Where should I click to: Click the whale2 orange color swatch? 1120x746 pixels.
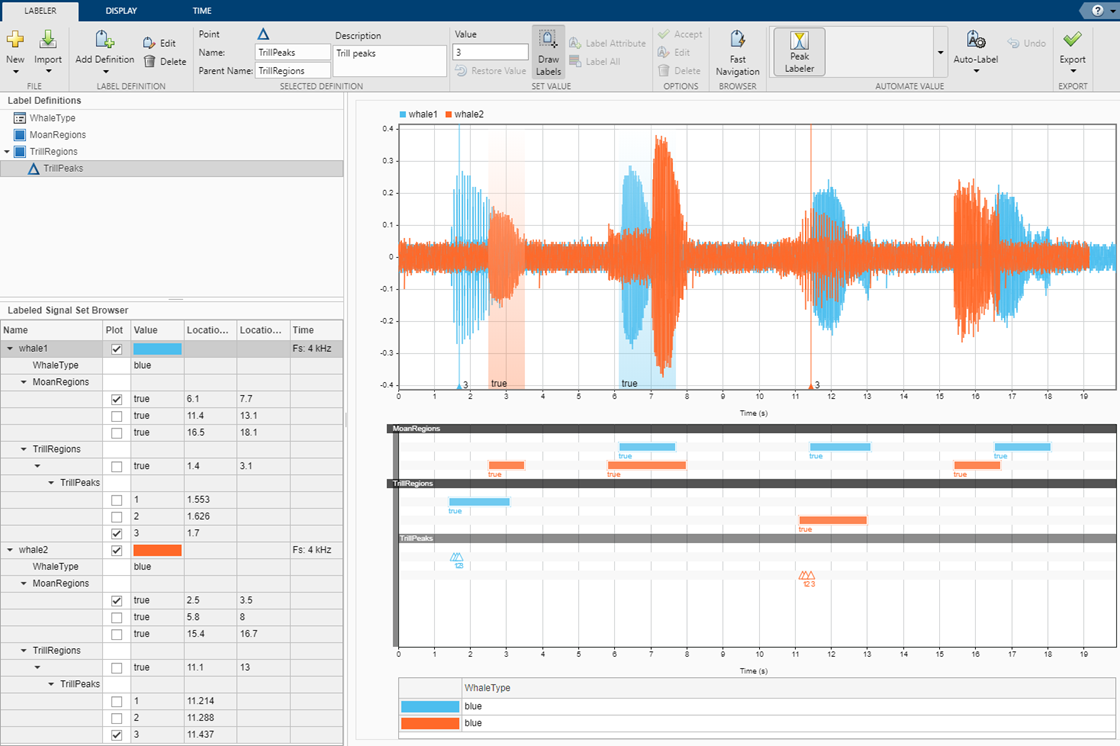[x=157, y=550]
